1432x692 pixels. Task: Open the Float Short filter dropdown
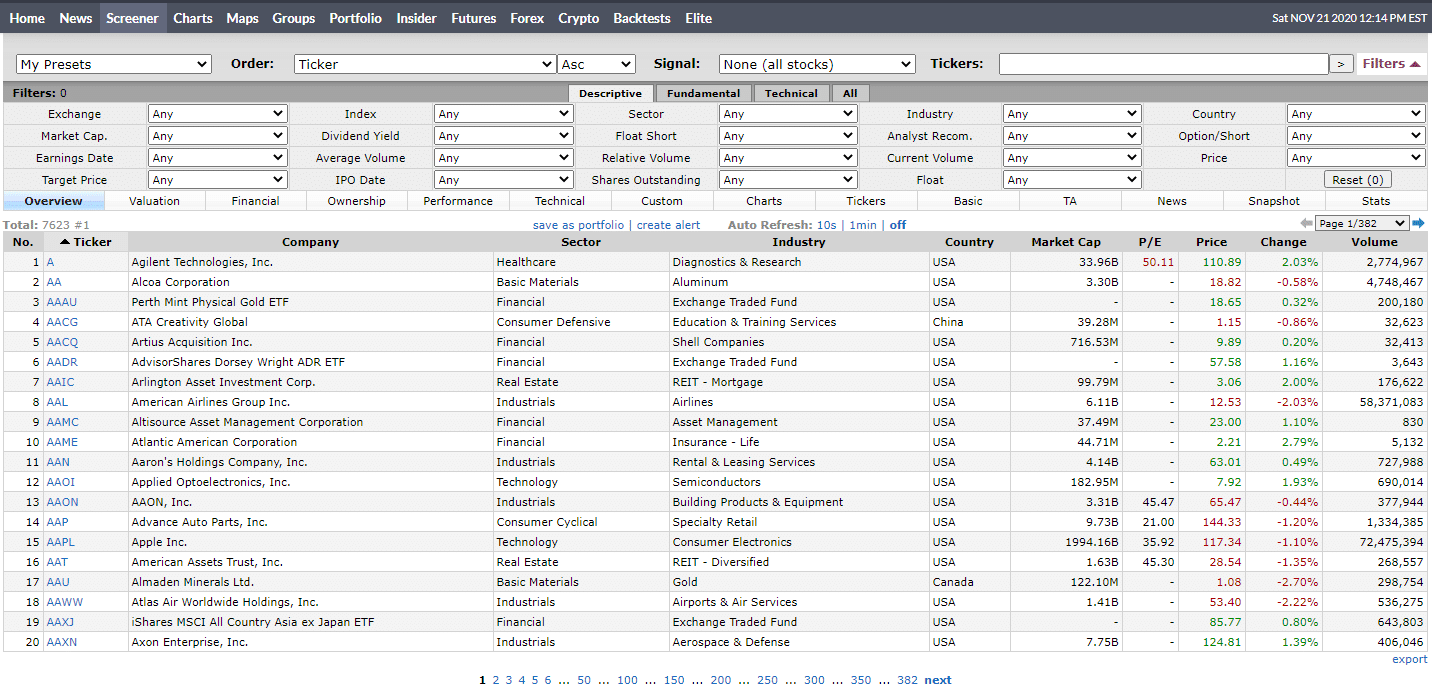[788, 136]
